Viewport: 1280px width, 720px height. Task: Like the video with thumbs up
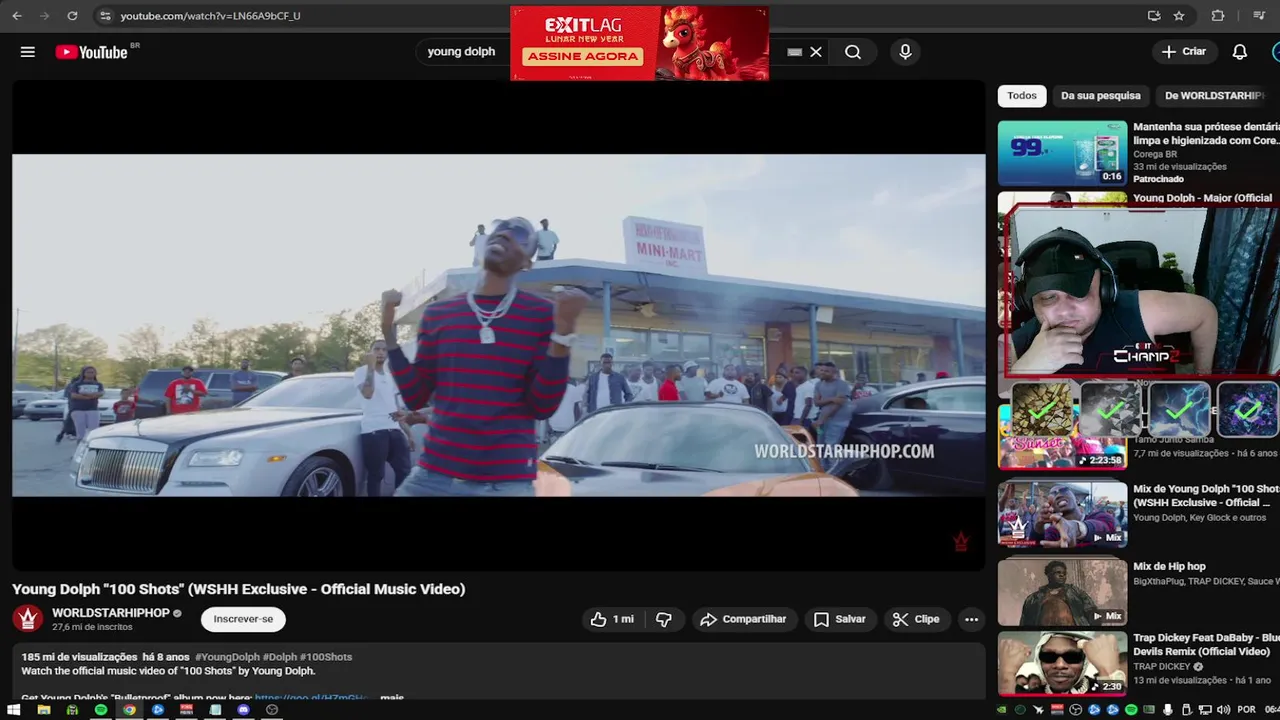tap(612, 619)
